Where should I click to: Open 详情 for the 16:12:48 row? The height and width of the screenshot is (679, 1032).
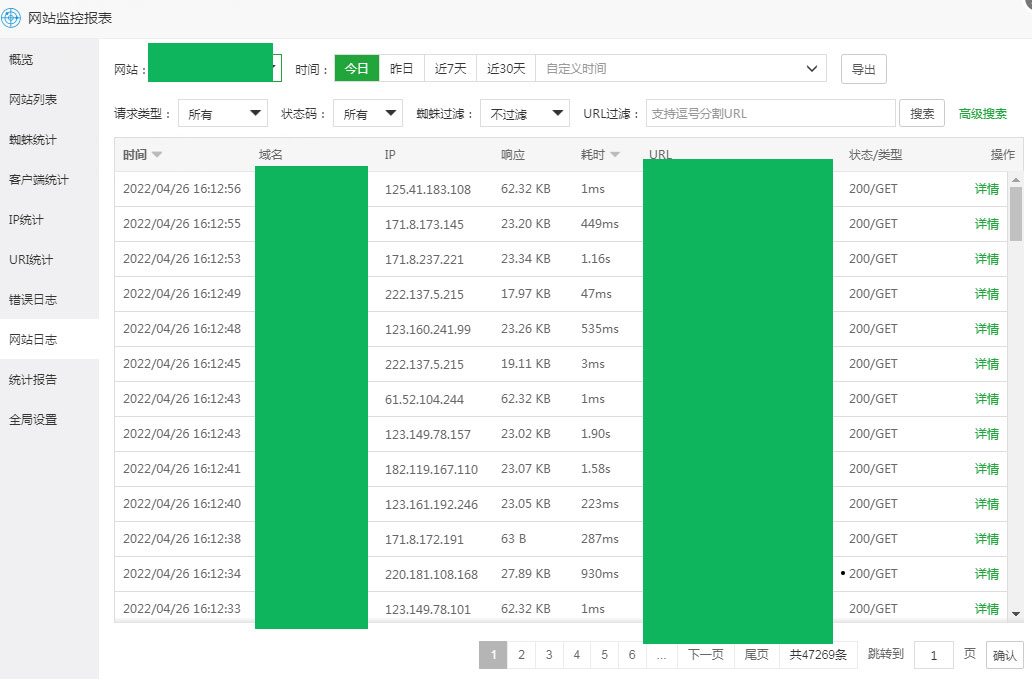click(x=987, y=328)
